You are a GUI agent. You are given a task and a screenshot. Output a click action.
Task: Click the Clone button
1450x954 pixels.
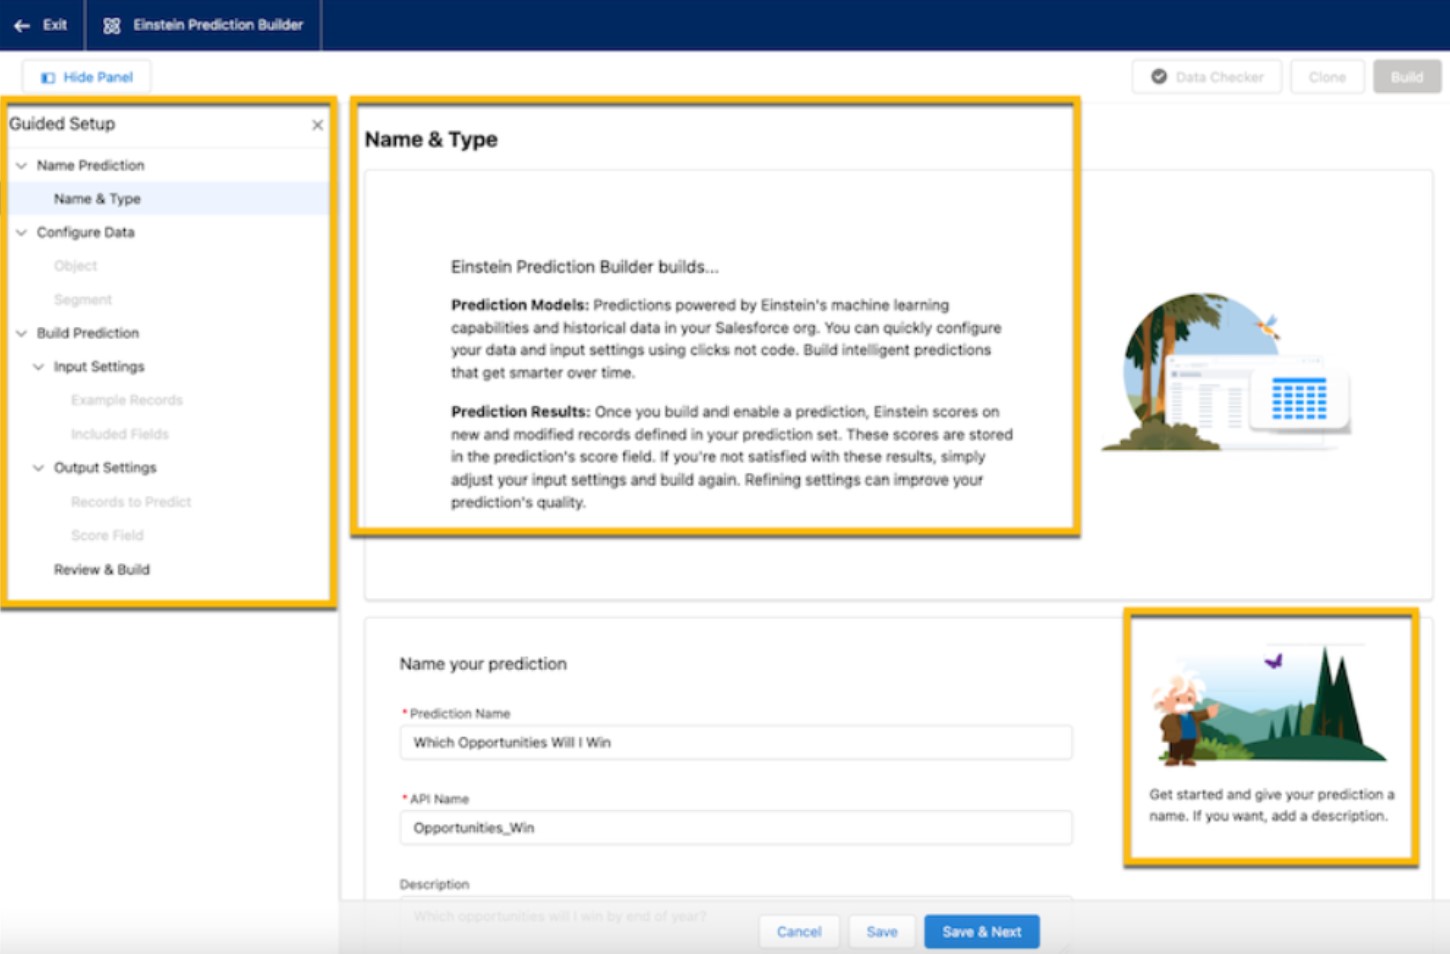pyautogui.click(x=1327, y=76)
